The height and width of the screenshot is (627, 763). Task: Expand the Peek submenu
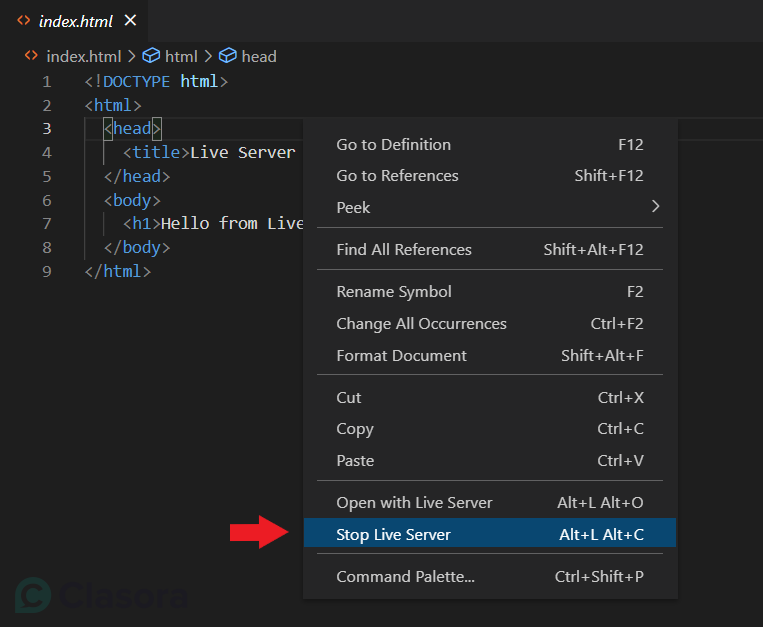490,207
